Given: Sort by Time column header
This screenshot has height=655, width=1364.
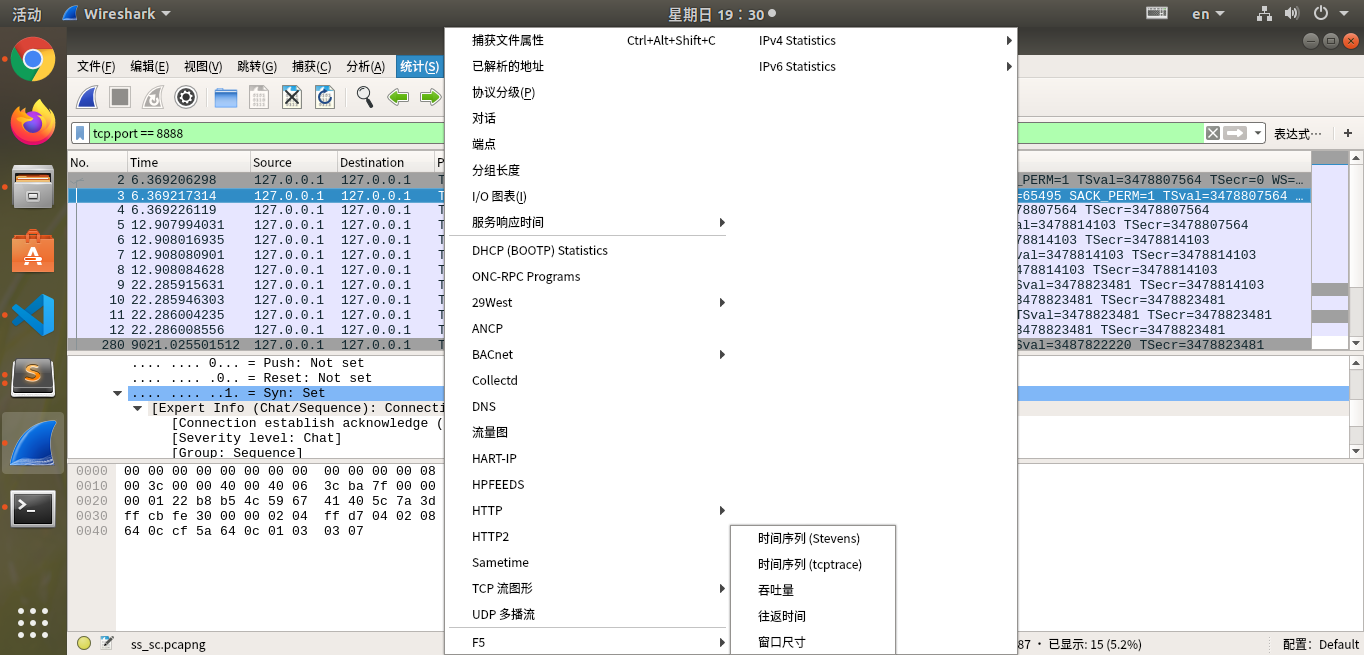Looking at the screenshot, I should click(189, 162).
